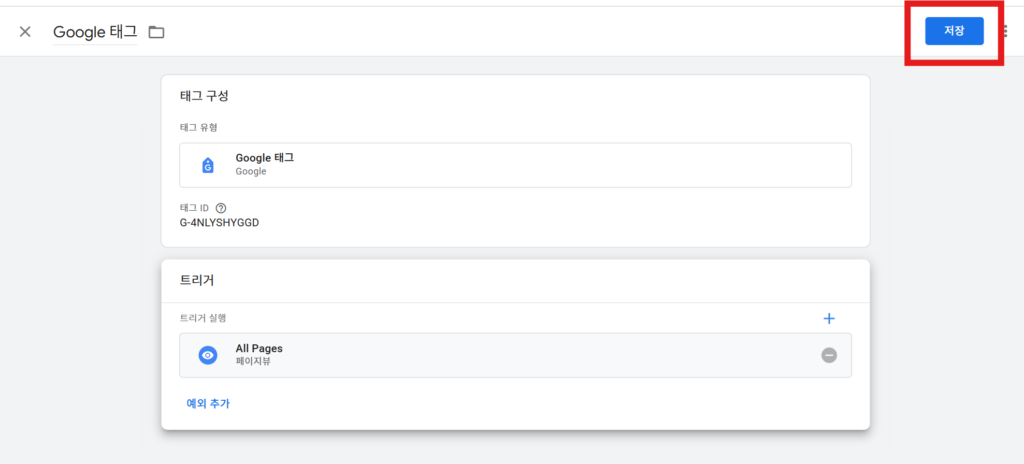
Task: Click the eye icon of All Pages trigger
Action: tap(208, 355)
